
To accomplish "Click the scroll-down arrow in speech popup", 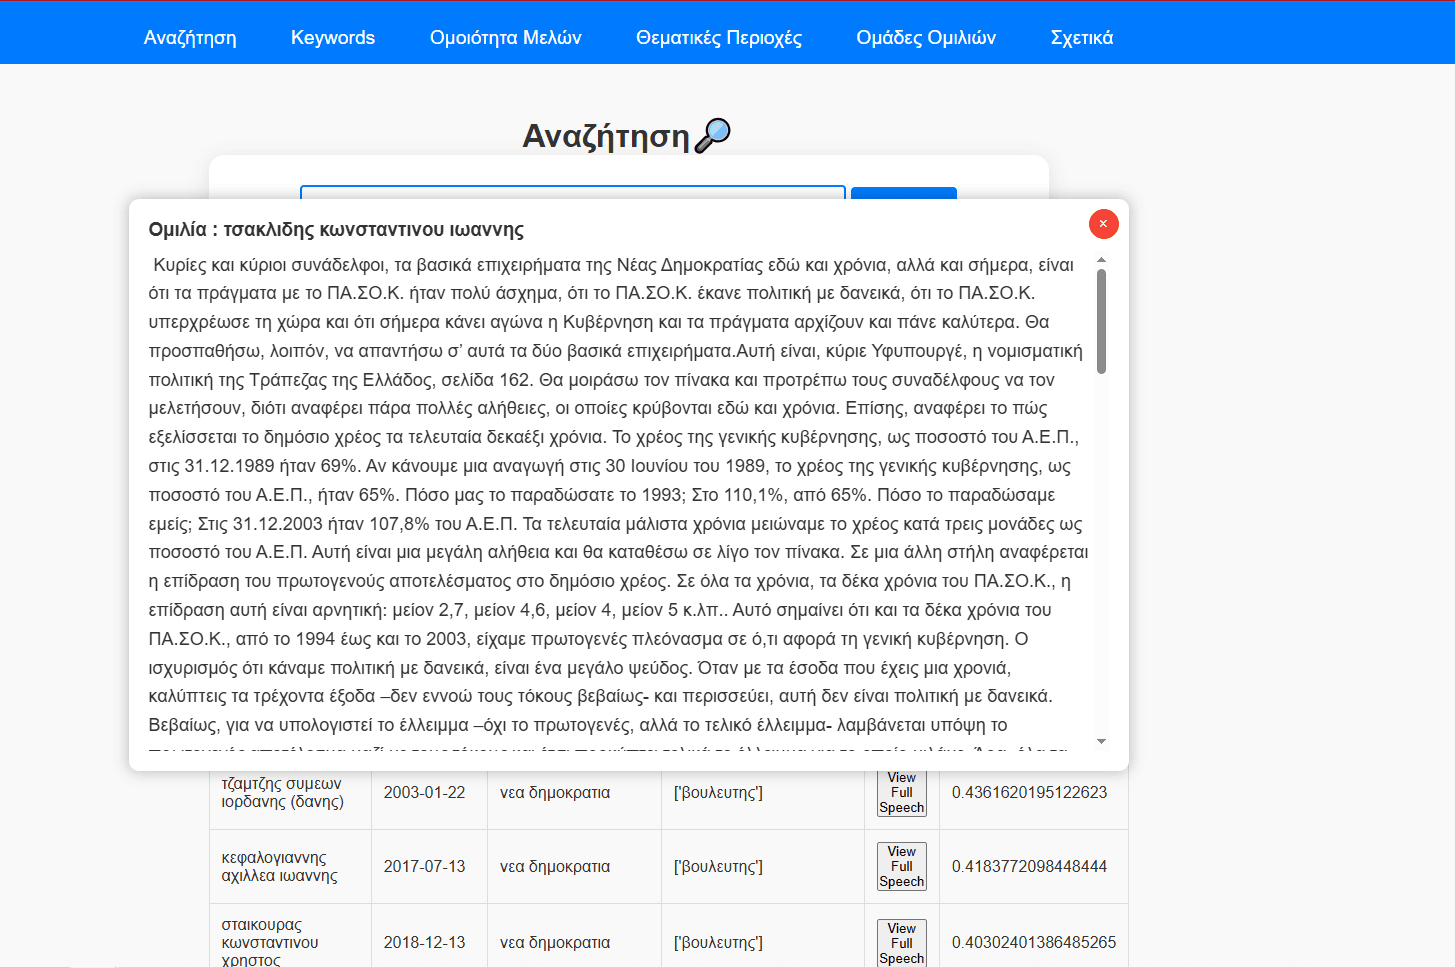I will click(1101, 741).
